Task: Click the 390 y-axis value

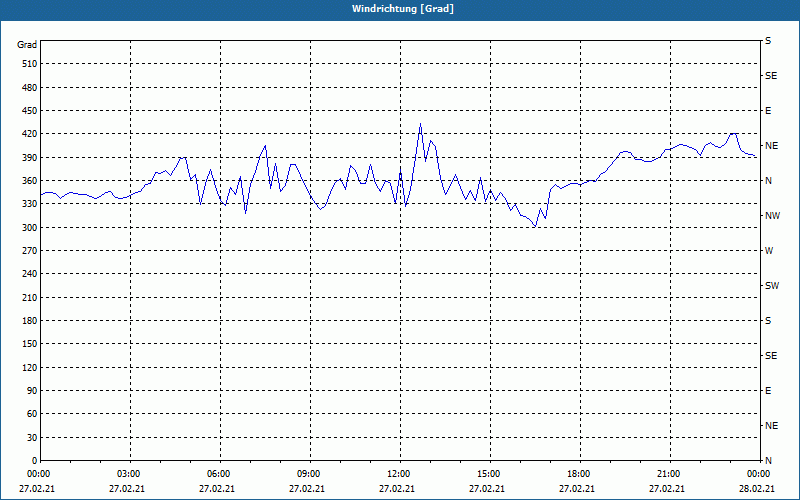Action: coord(30,157)
